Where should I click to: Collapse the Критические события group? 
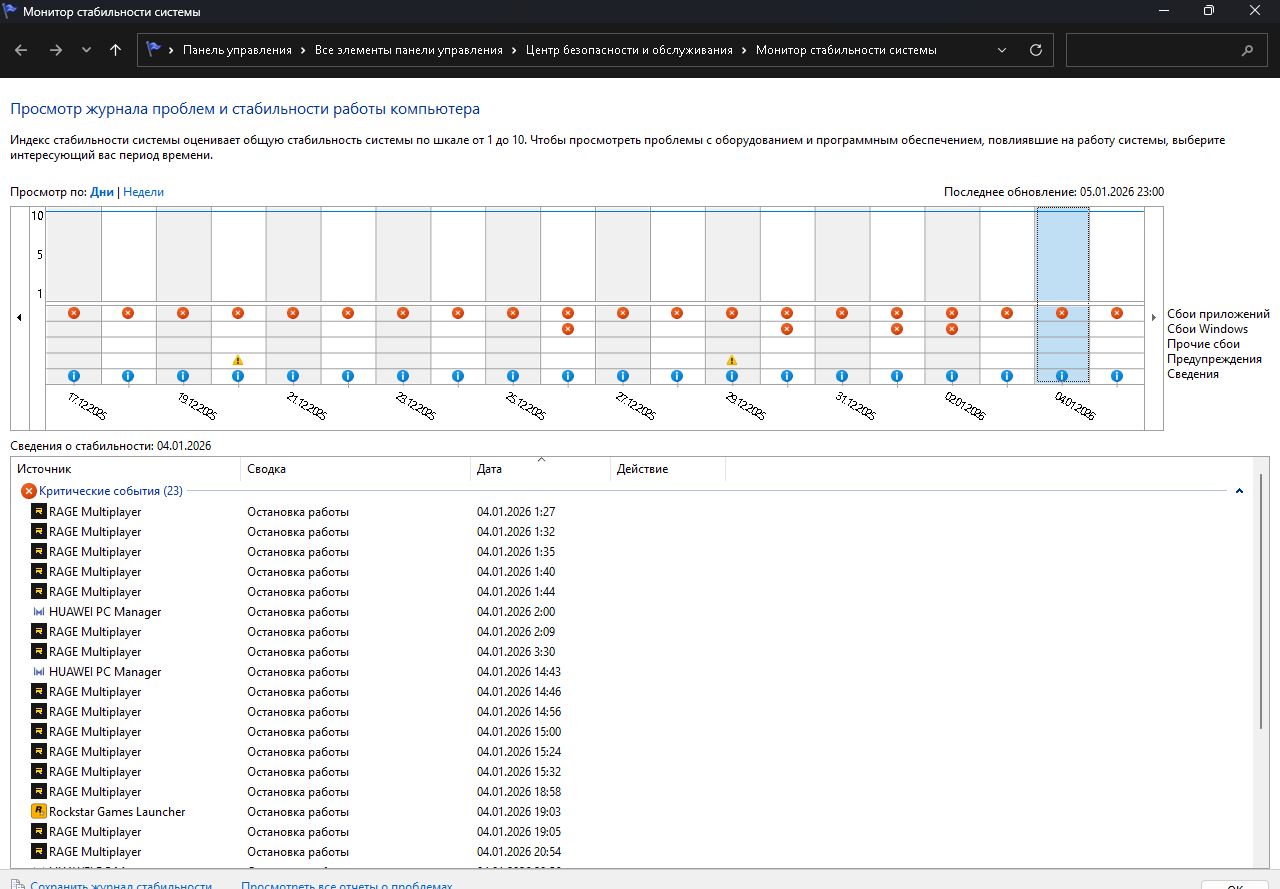pyautogui.click(x=1240, y=491)
